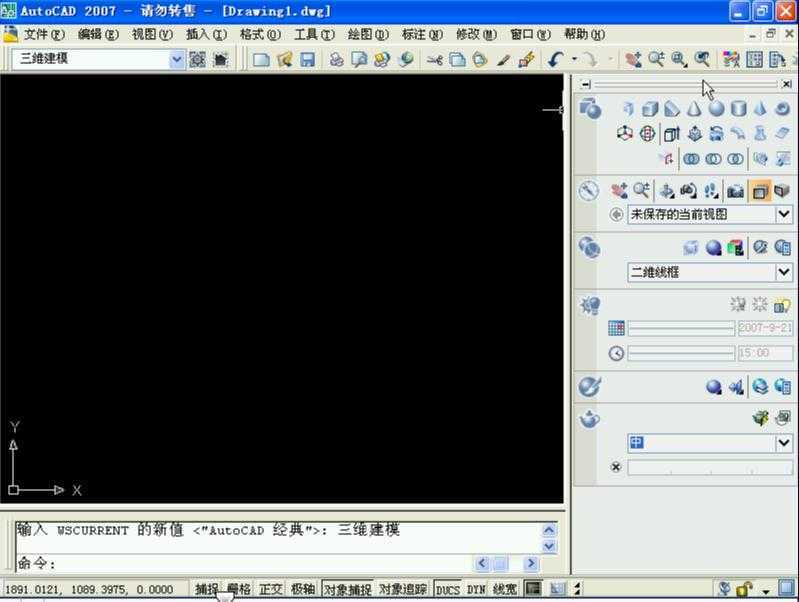
Task: Select the Sphere solid tool
Action: (716, 109)
